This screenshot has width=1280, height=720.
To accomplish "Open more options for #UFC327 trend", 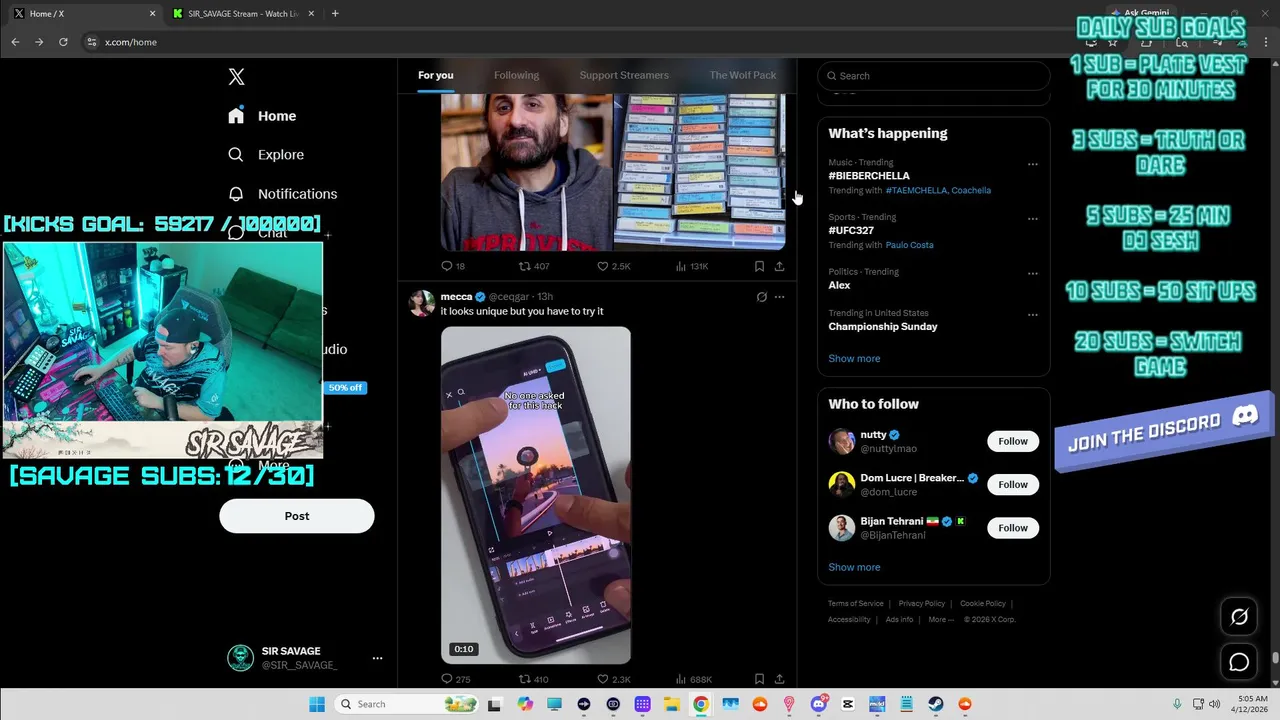I will coord(1032,219).
